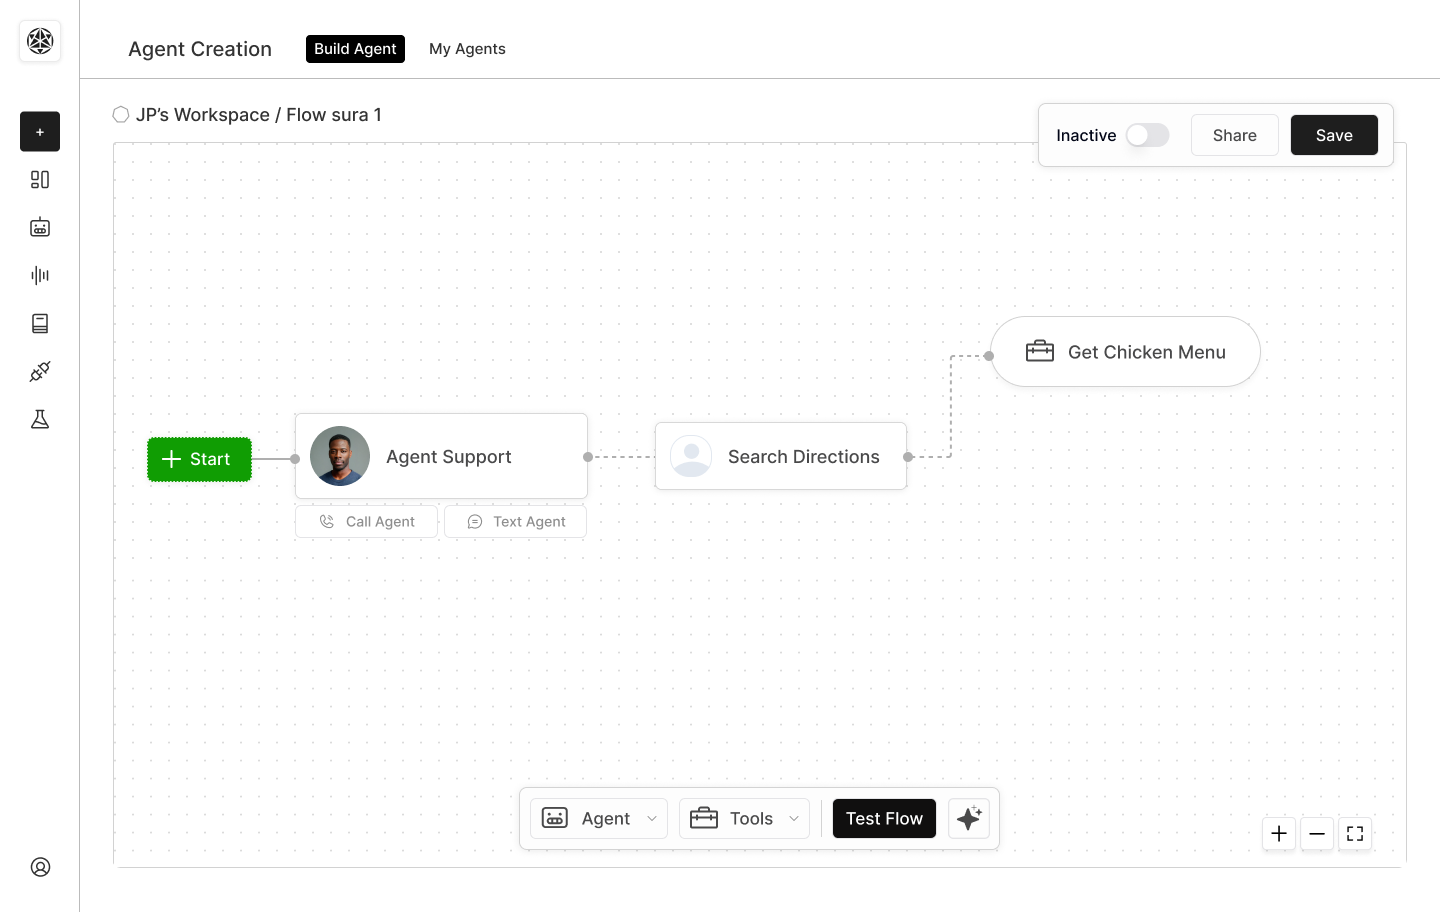1440x912 pixels.
Task: Click the toolbox icon on Get Chicken Menu
Action: point(1040,351)
